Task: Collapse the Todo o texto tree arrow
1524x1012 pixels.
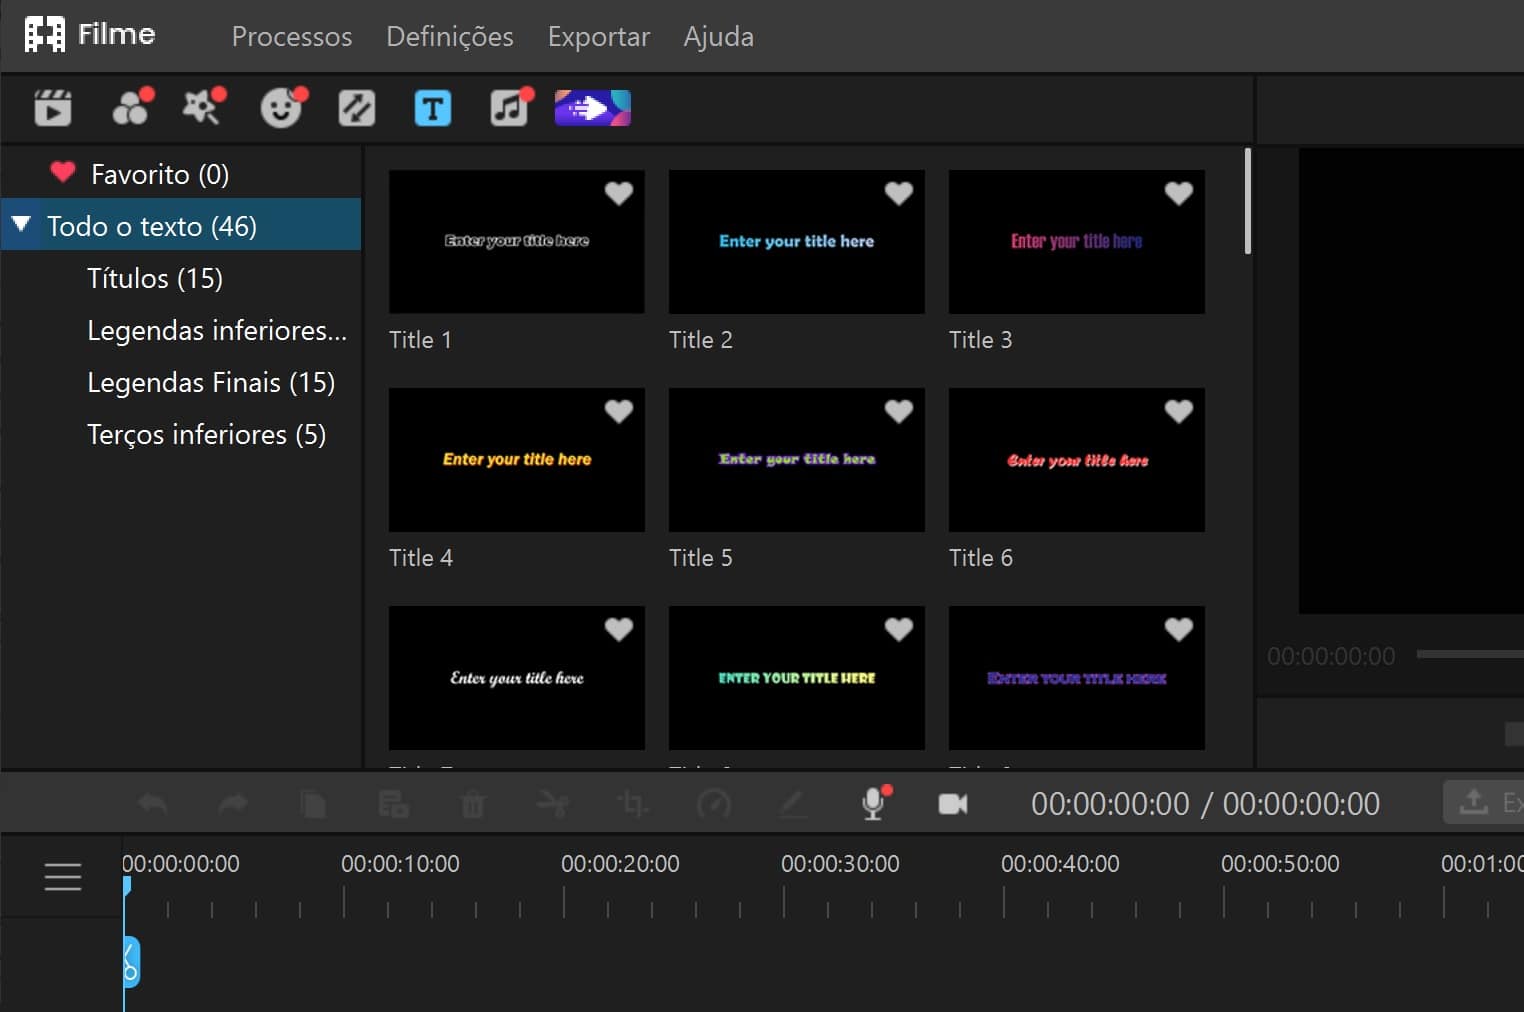Action: (x=21, y=225)
